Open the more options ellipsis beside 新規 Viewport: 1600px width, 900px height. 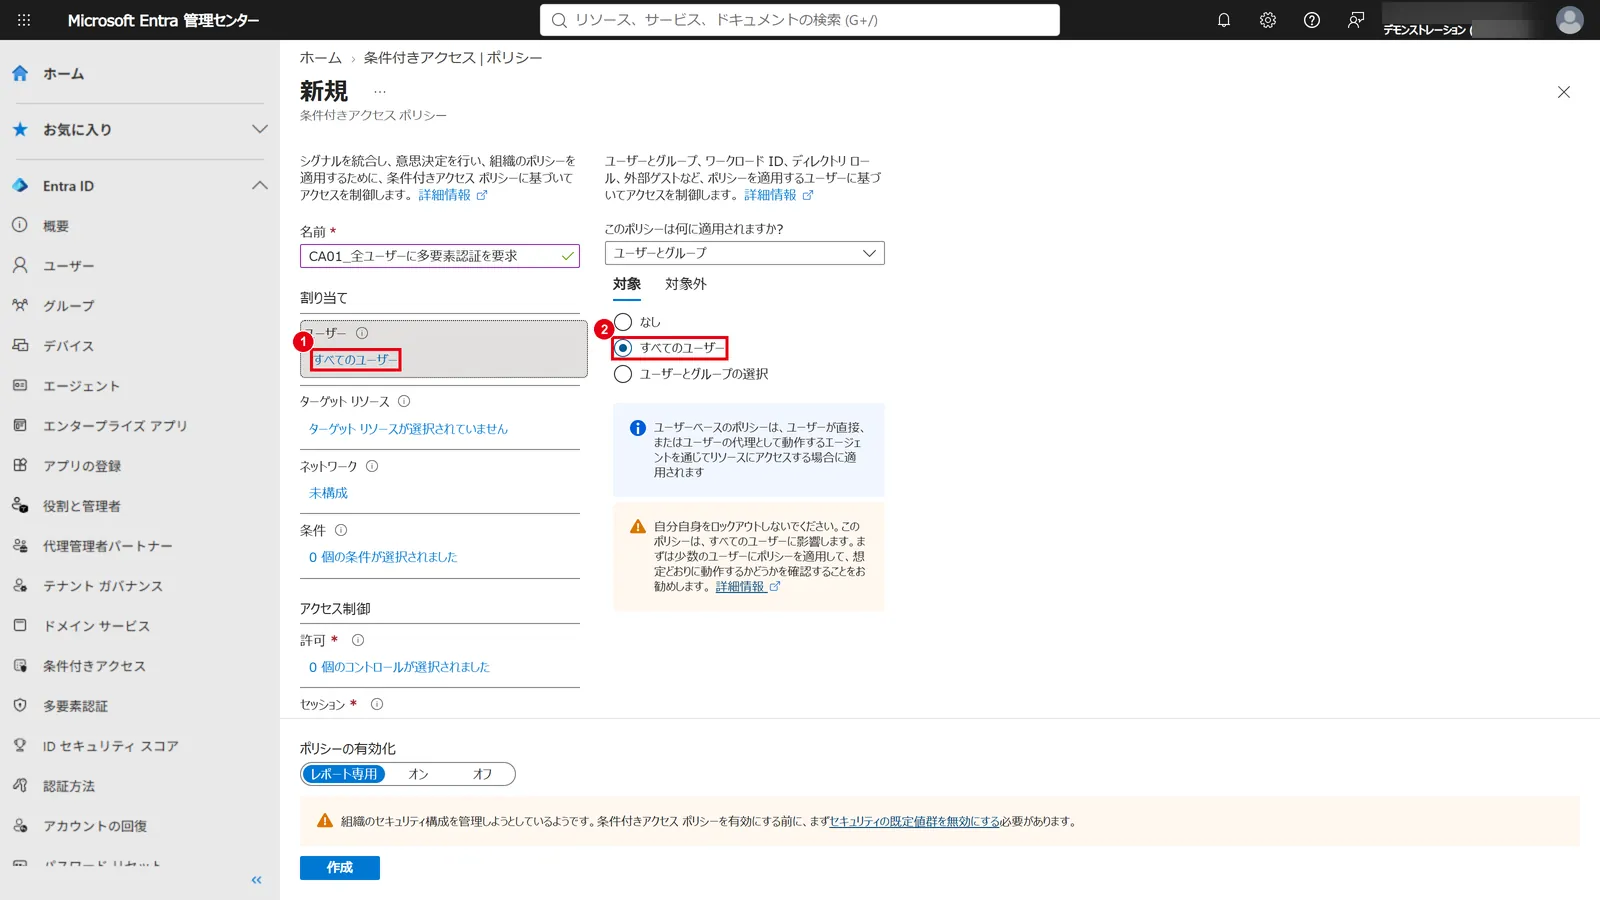click(x=380, y=91)
